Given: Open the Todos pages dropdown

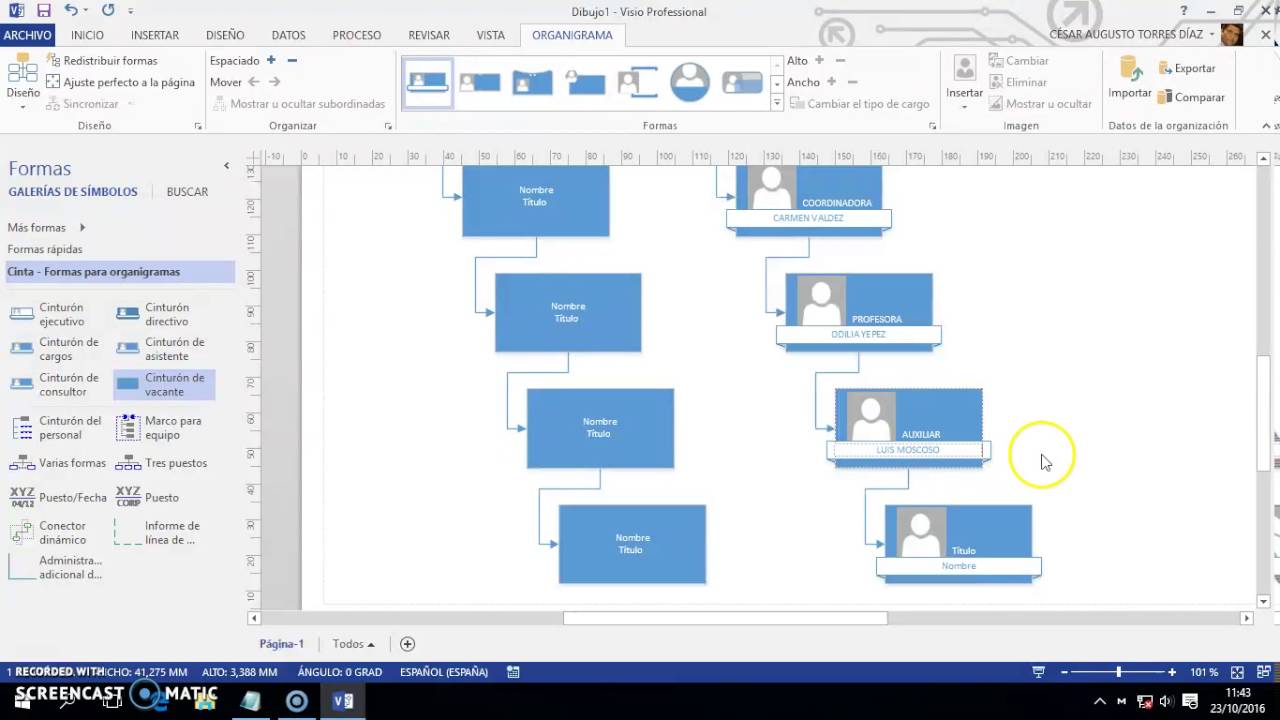Looking at the screenshot, I should coord(353,644).
